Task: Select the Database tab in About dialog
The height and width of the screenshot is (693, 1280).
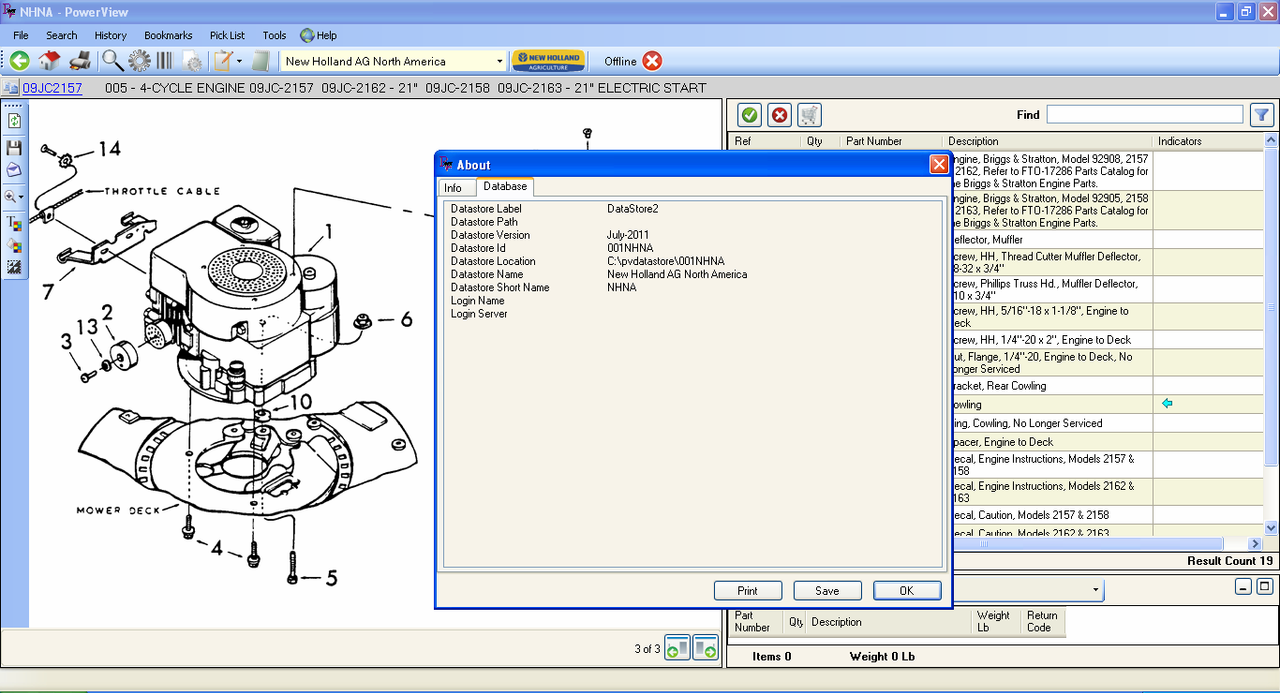Action: coord(504,187)
